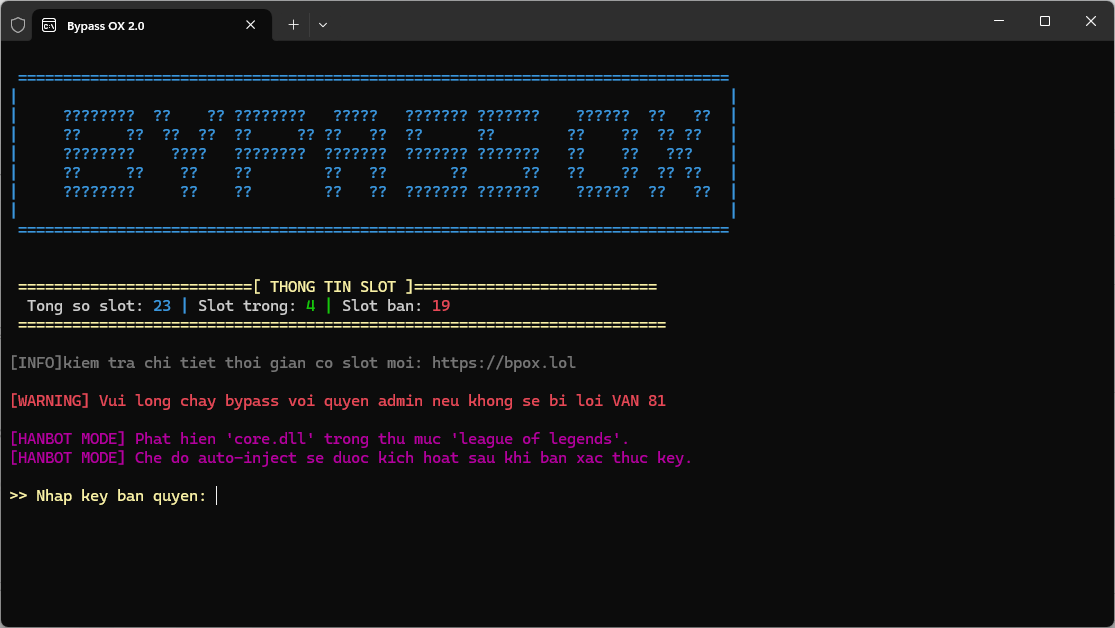Click the gray [INFO] label
Image resolution: width=1115 pixels, height=628 pixels.
[36, 363]
